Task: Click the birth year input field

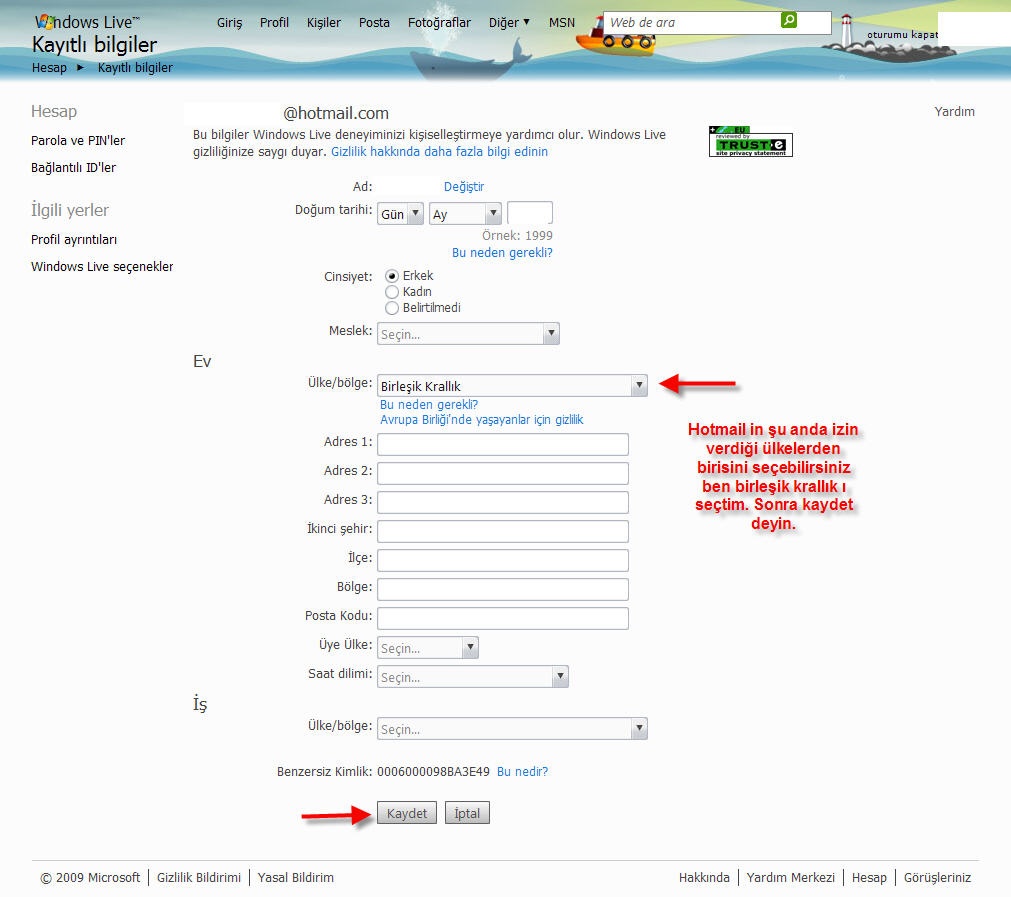Action: (530, 213)
